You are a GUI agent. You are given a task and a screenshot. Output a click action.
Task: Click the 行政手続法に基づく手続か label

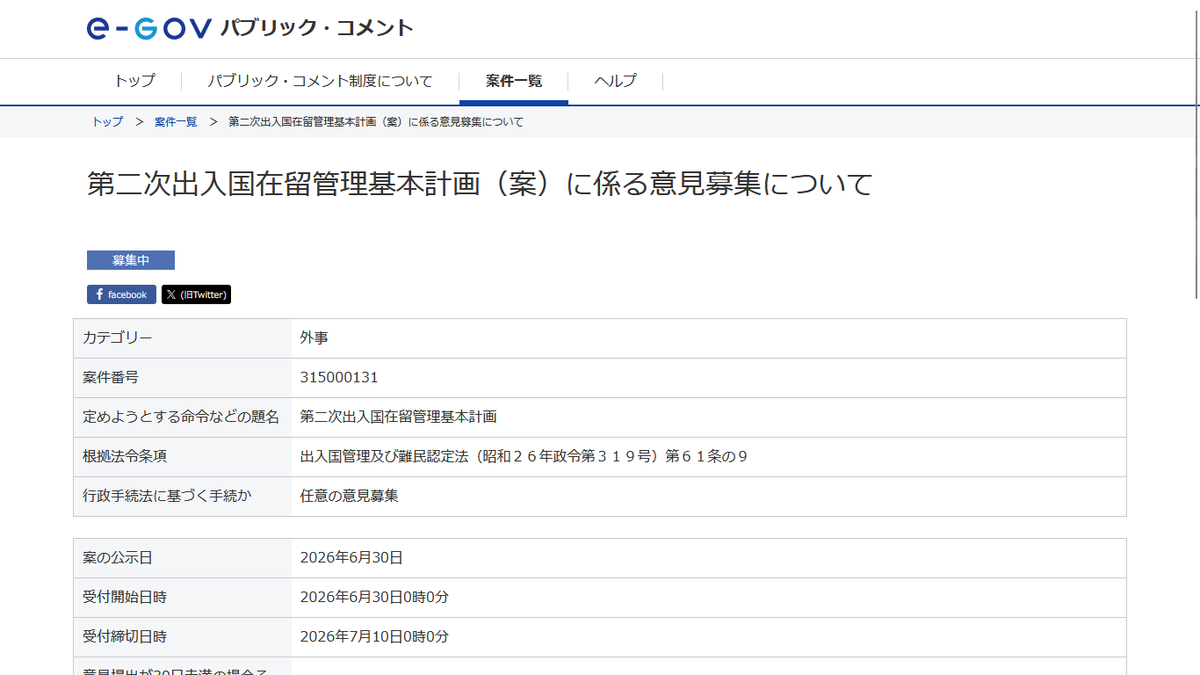pyautogui.click(x=167, y=495)
